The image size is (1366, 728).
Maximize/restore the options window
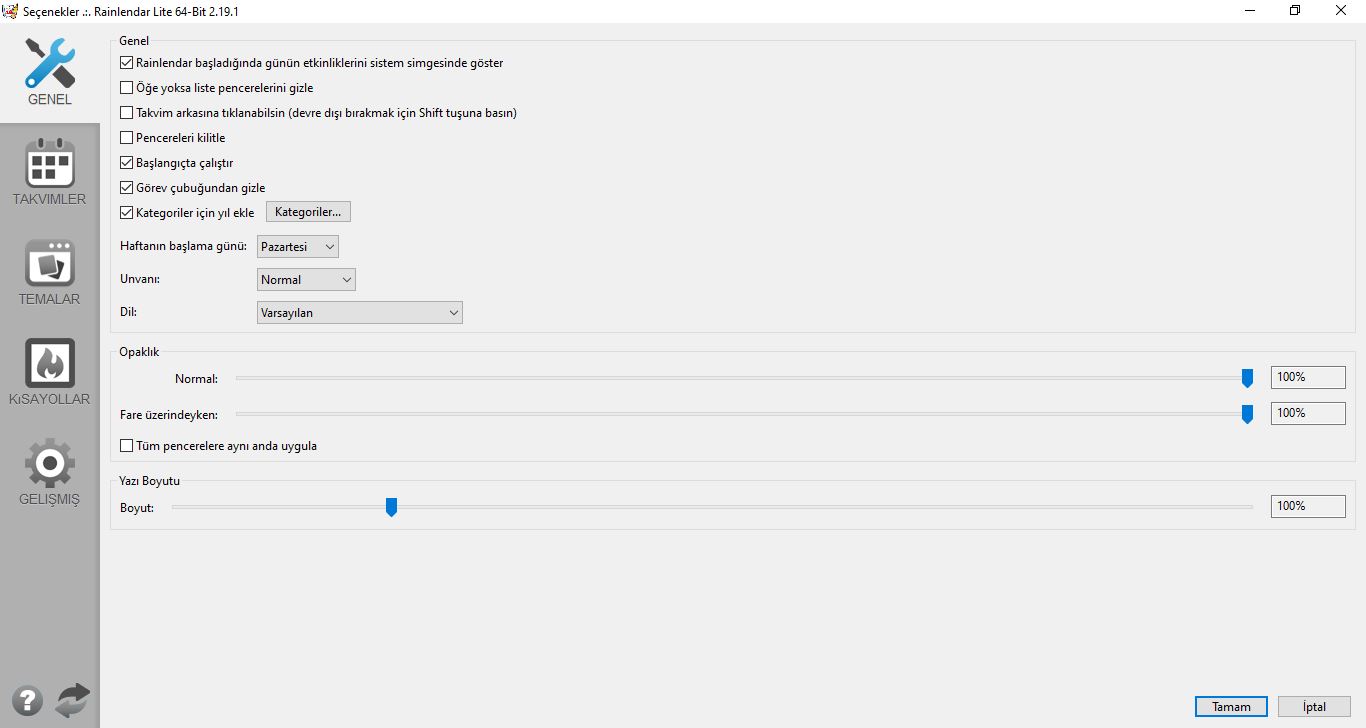pyautogui.click(x=1295, y=11)
